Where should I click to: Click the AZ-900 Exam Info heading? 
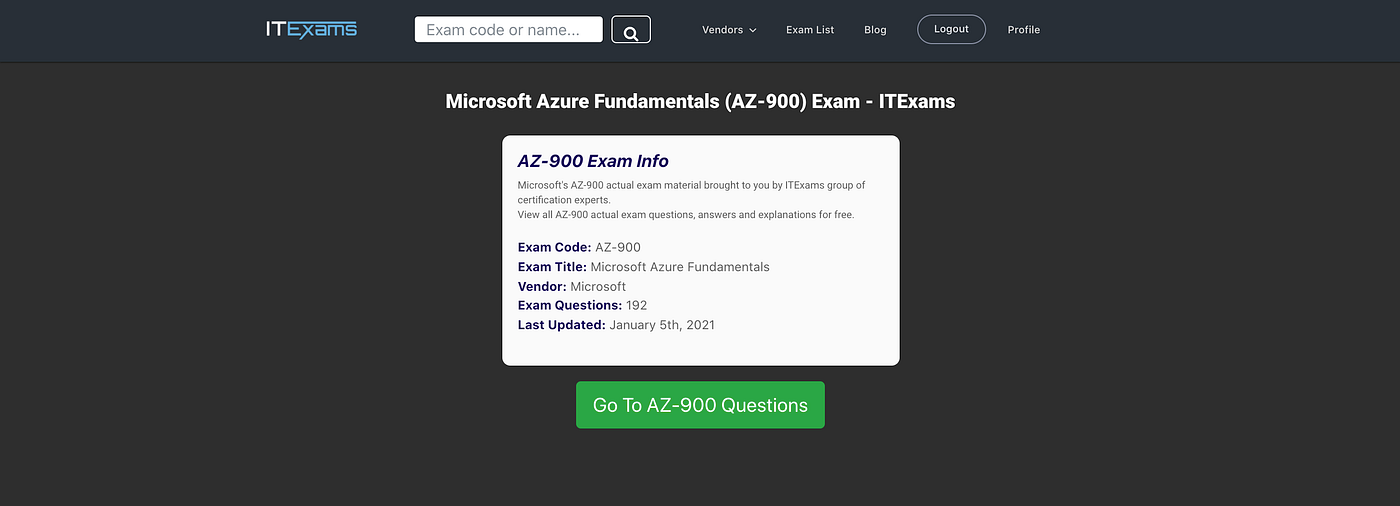(x=593, y=161)
